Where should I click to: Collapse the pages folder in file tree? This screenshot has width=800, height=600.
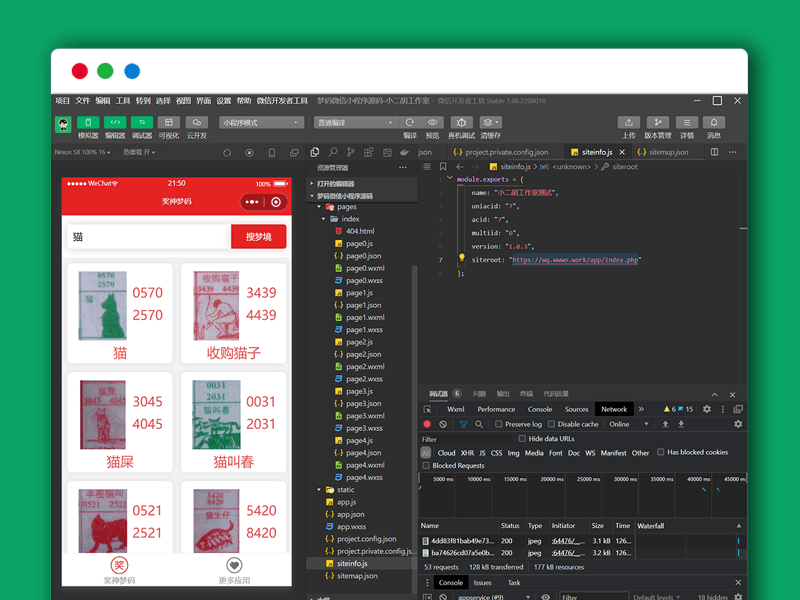322,206
